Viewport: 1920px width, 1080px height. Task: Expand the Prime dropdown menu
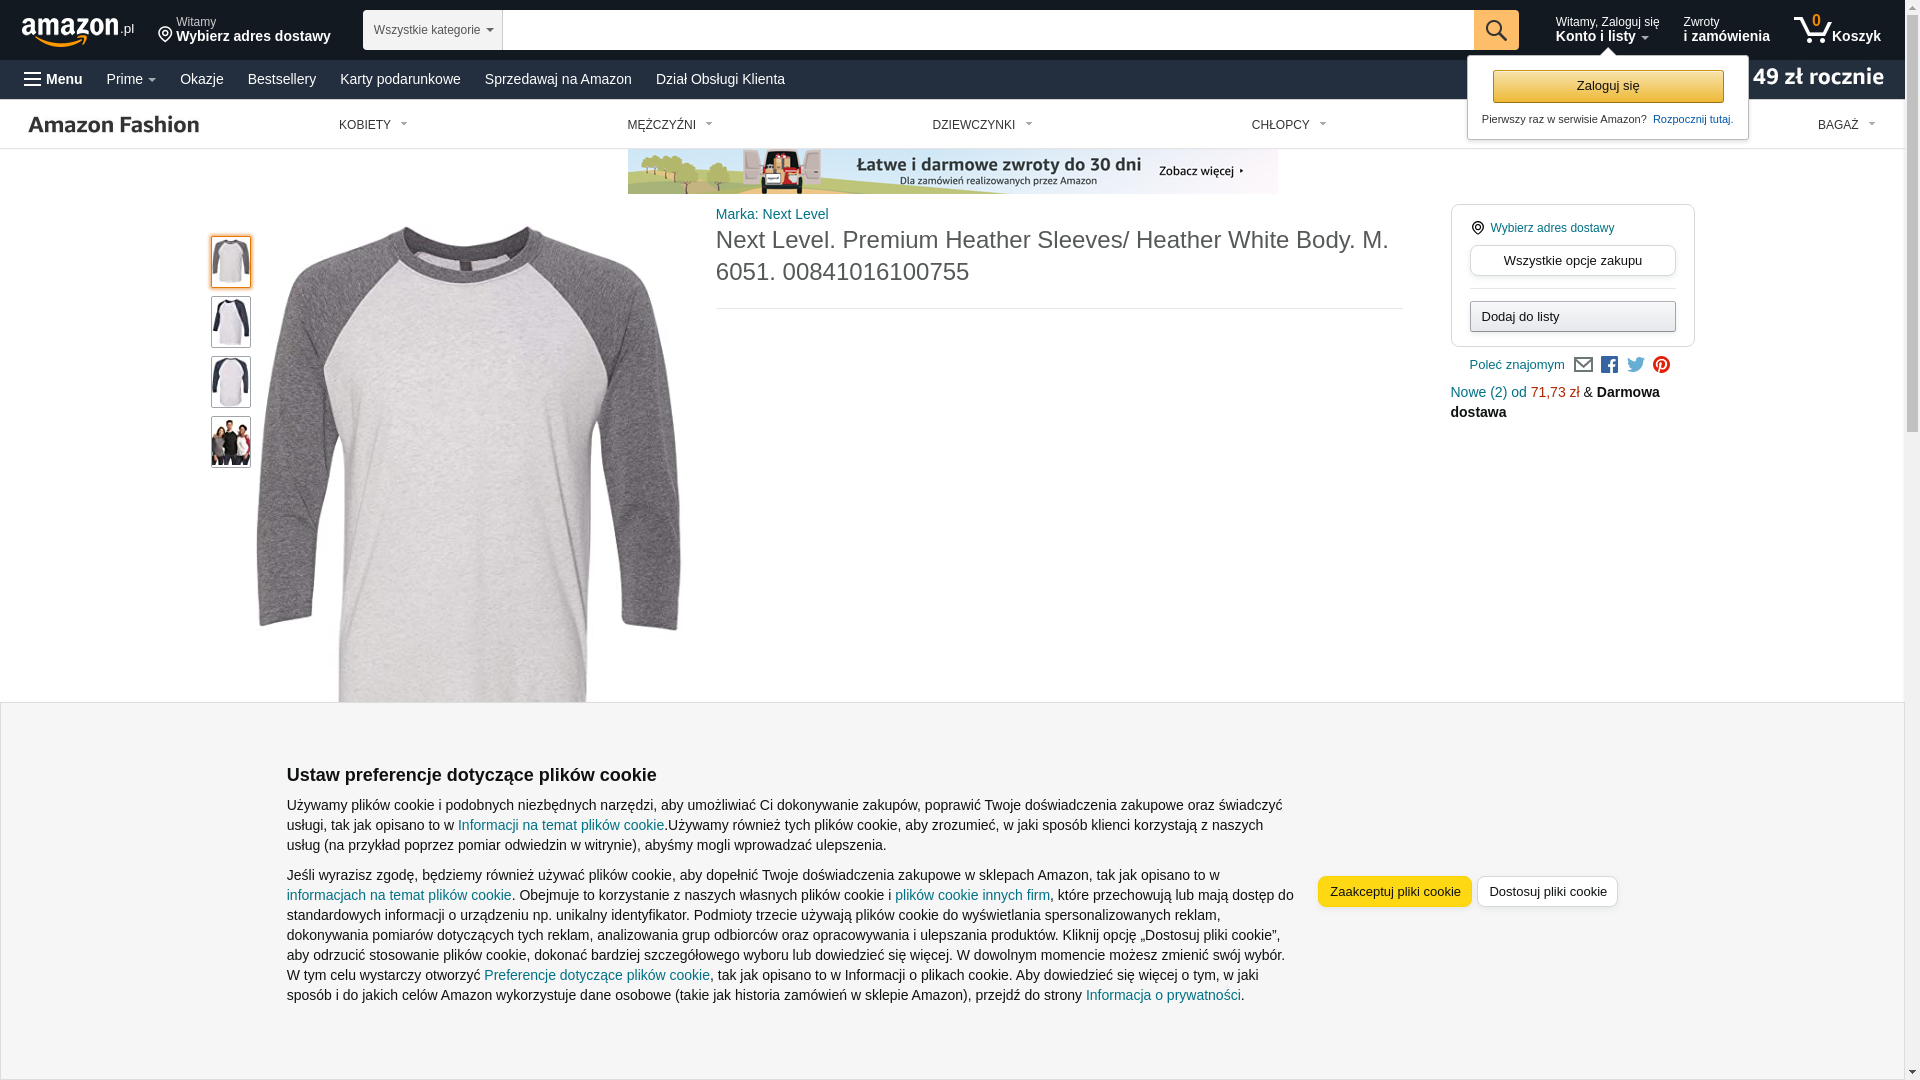[131, 79]
